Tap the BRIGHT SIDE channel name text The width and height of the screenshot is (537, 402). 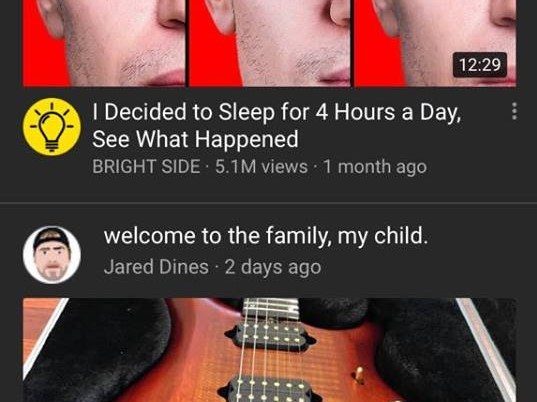[x=146, y=167]
